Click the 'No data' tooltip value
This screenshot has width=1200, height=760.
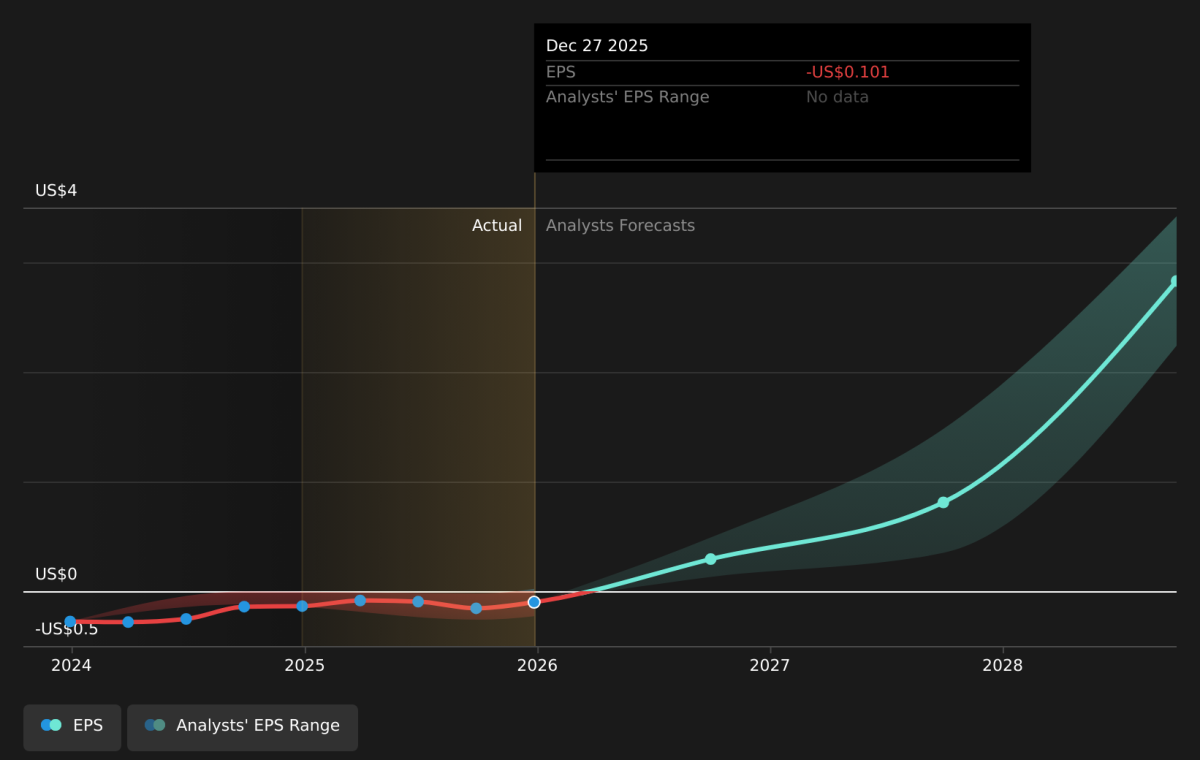tap(838, 97)
